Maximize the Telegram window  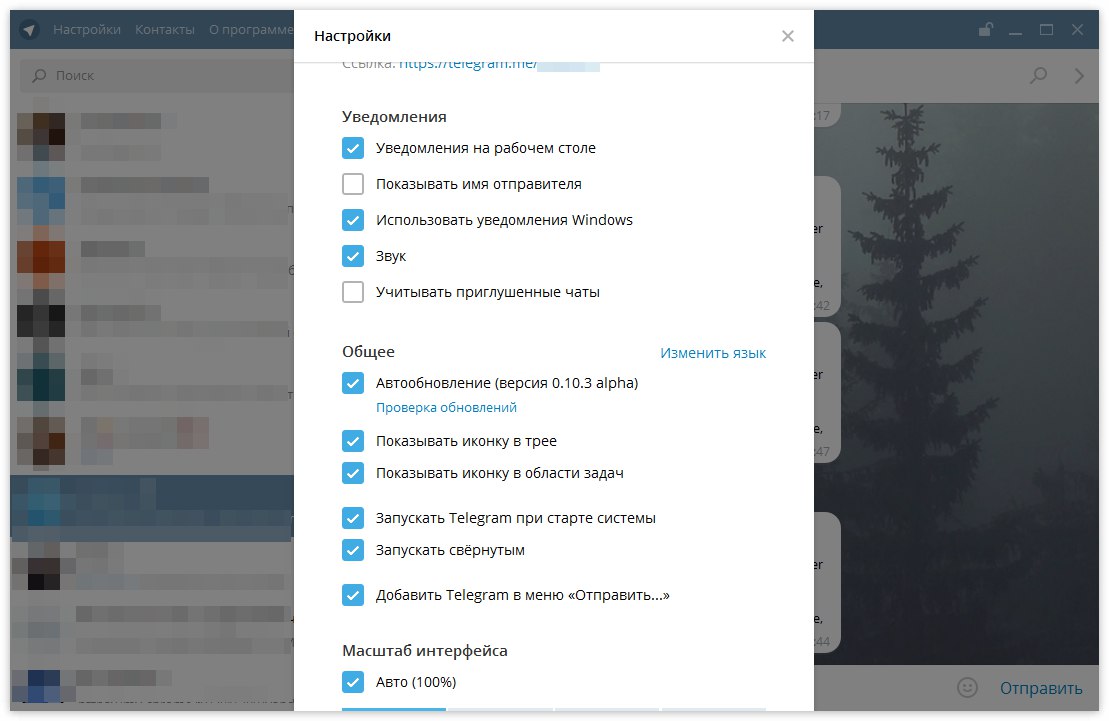(1046, 30)
